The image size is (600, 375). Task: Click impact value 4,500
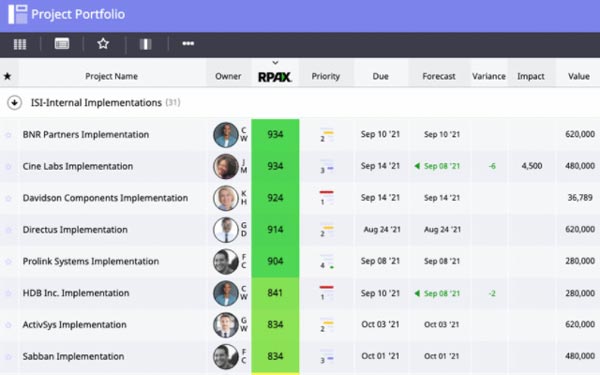532,166
